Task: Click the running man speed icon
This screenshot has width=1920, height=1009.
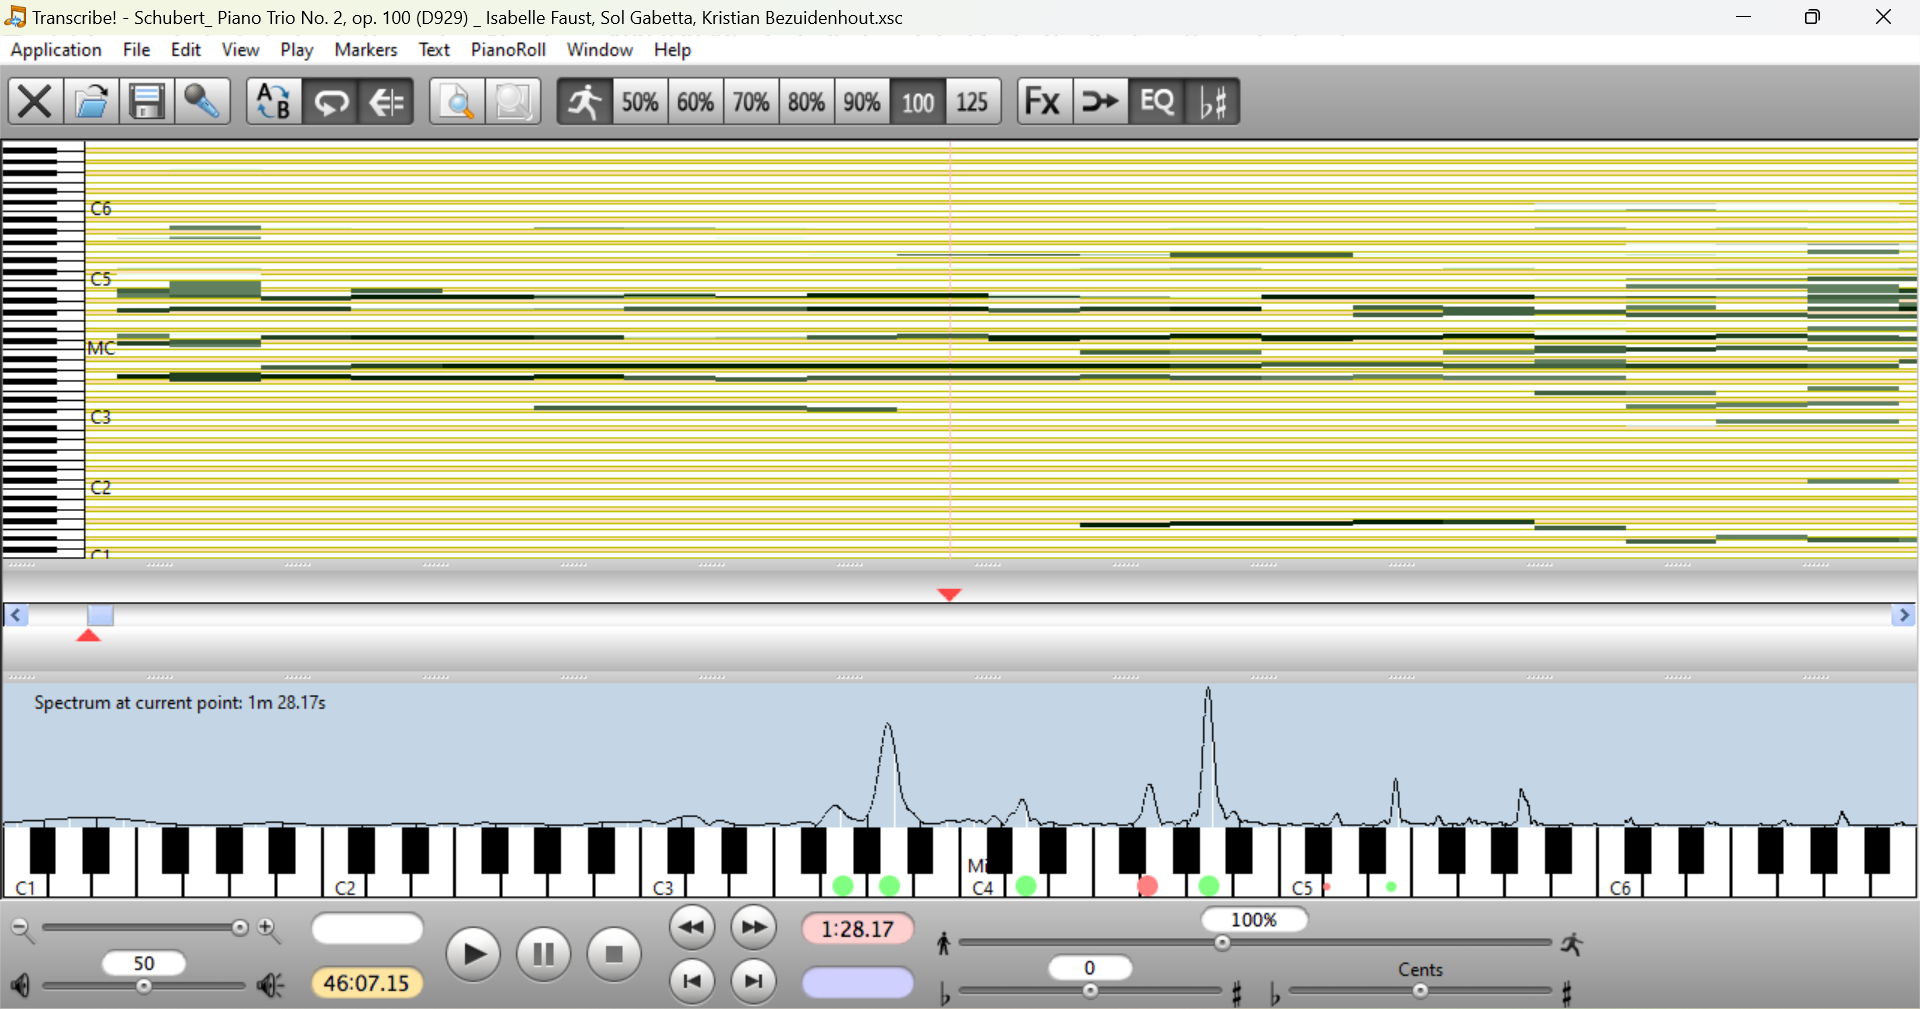Action: 584,102
